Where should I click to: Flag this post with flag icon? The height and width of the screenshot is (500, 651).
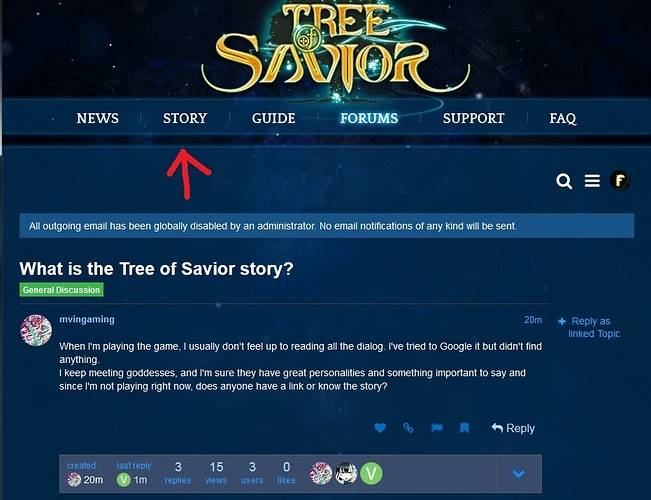(x=437, y=428)
